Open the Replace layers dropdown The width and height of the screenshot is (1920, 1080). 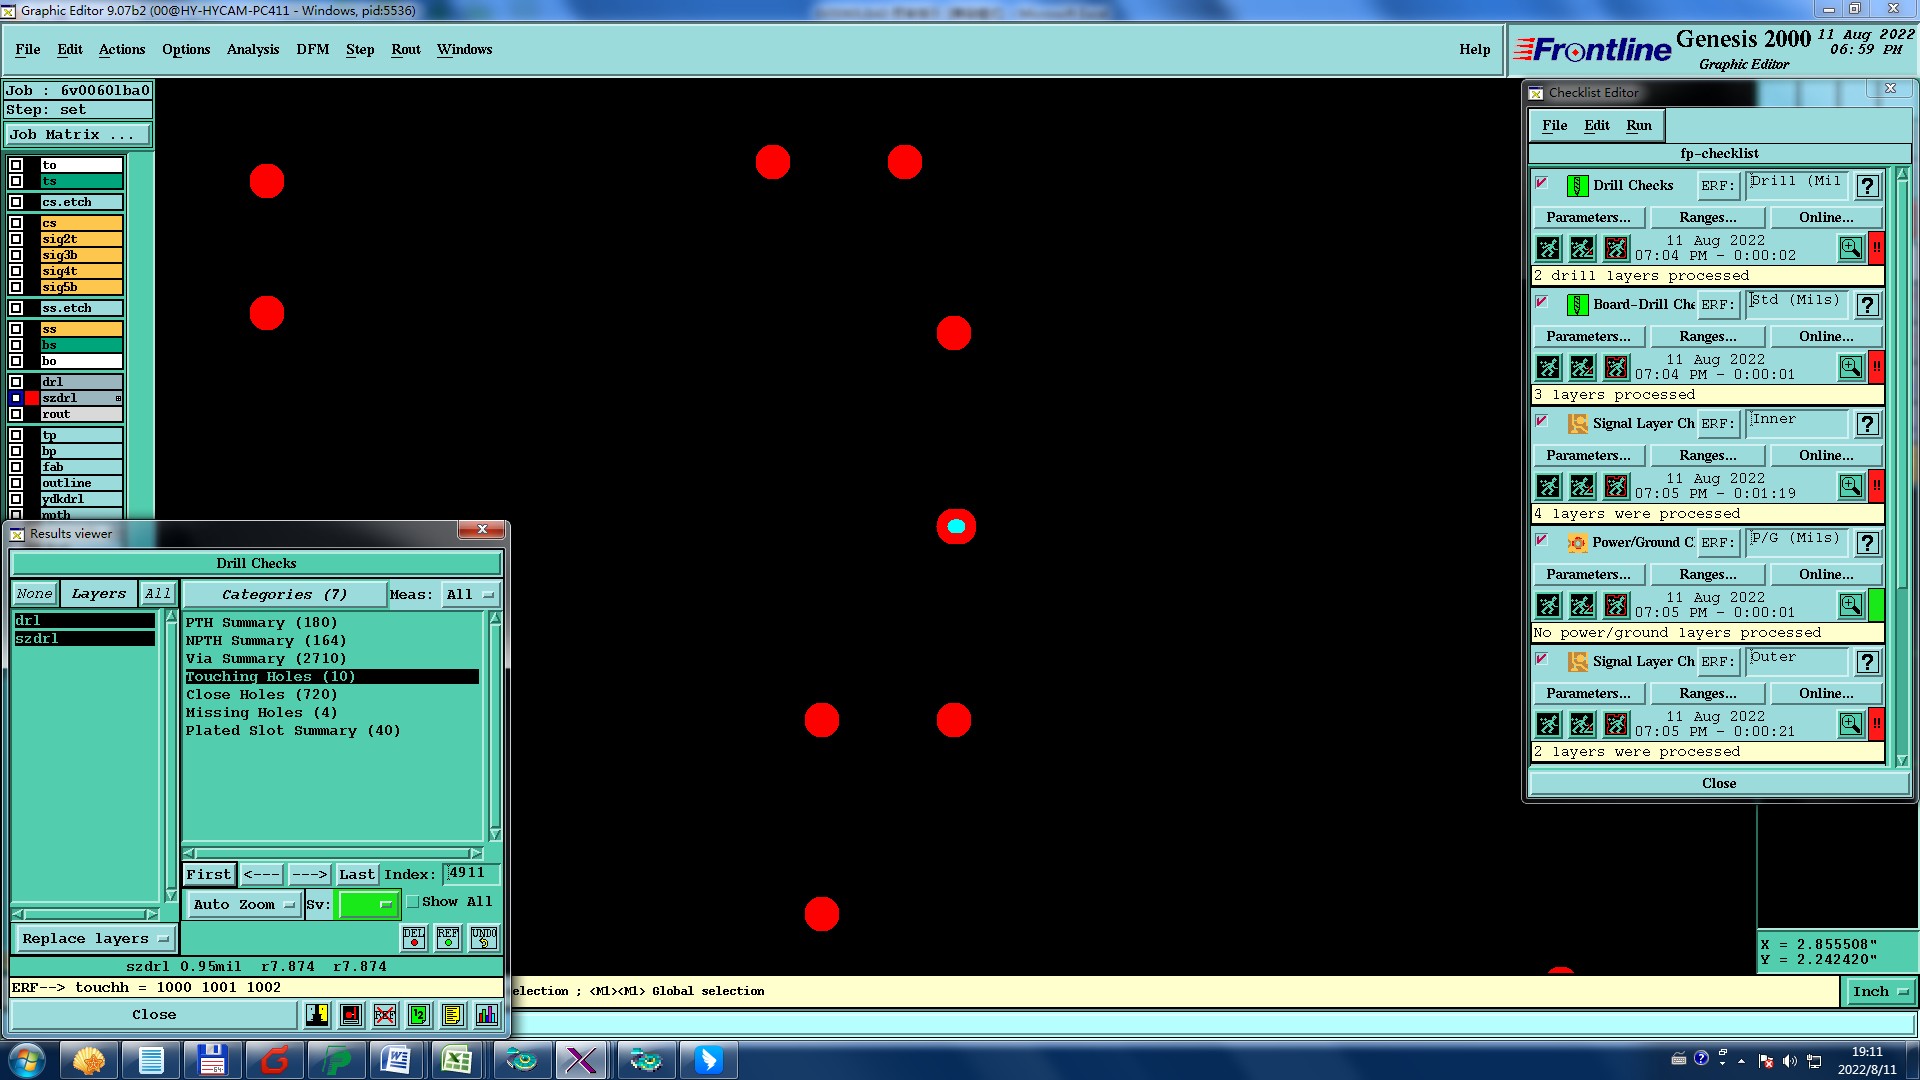tap(94, 939)
